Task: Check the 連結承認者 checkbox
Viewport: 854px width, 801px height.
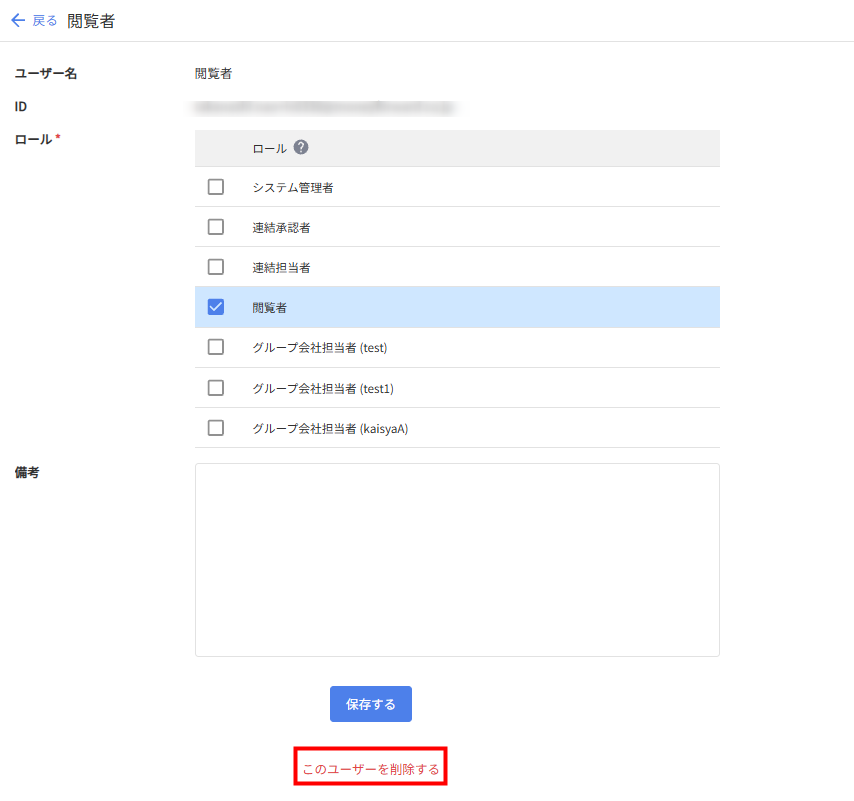Action: coord(216,227)
